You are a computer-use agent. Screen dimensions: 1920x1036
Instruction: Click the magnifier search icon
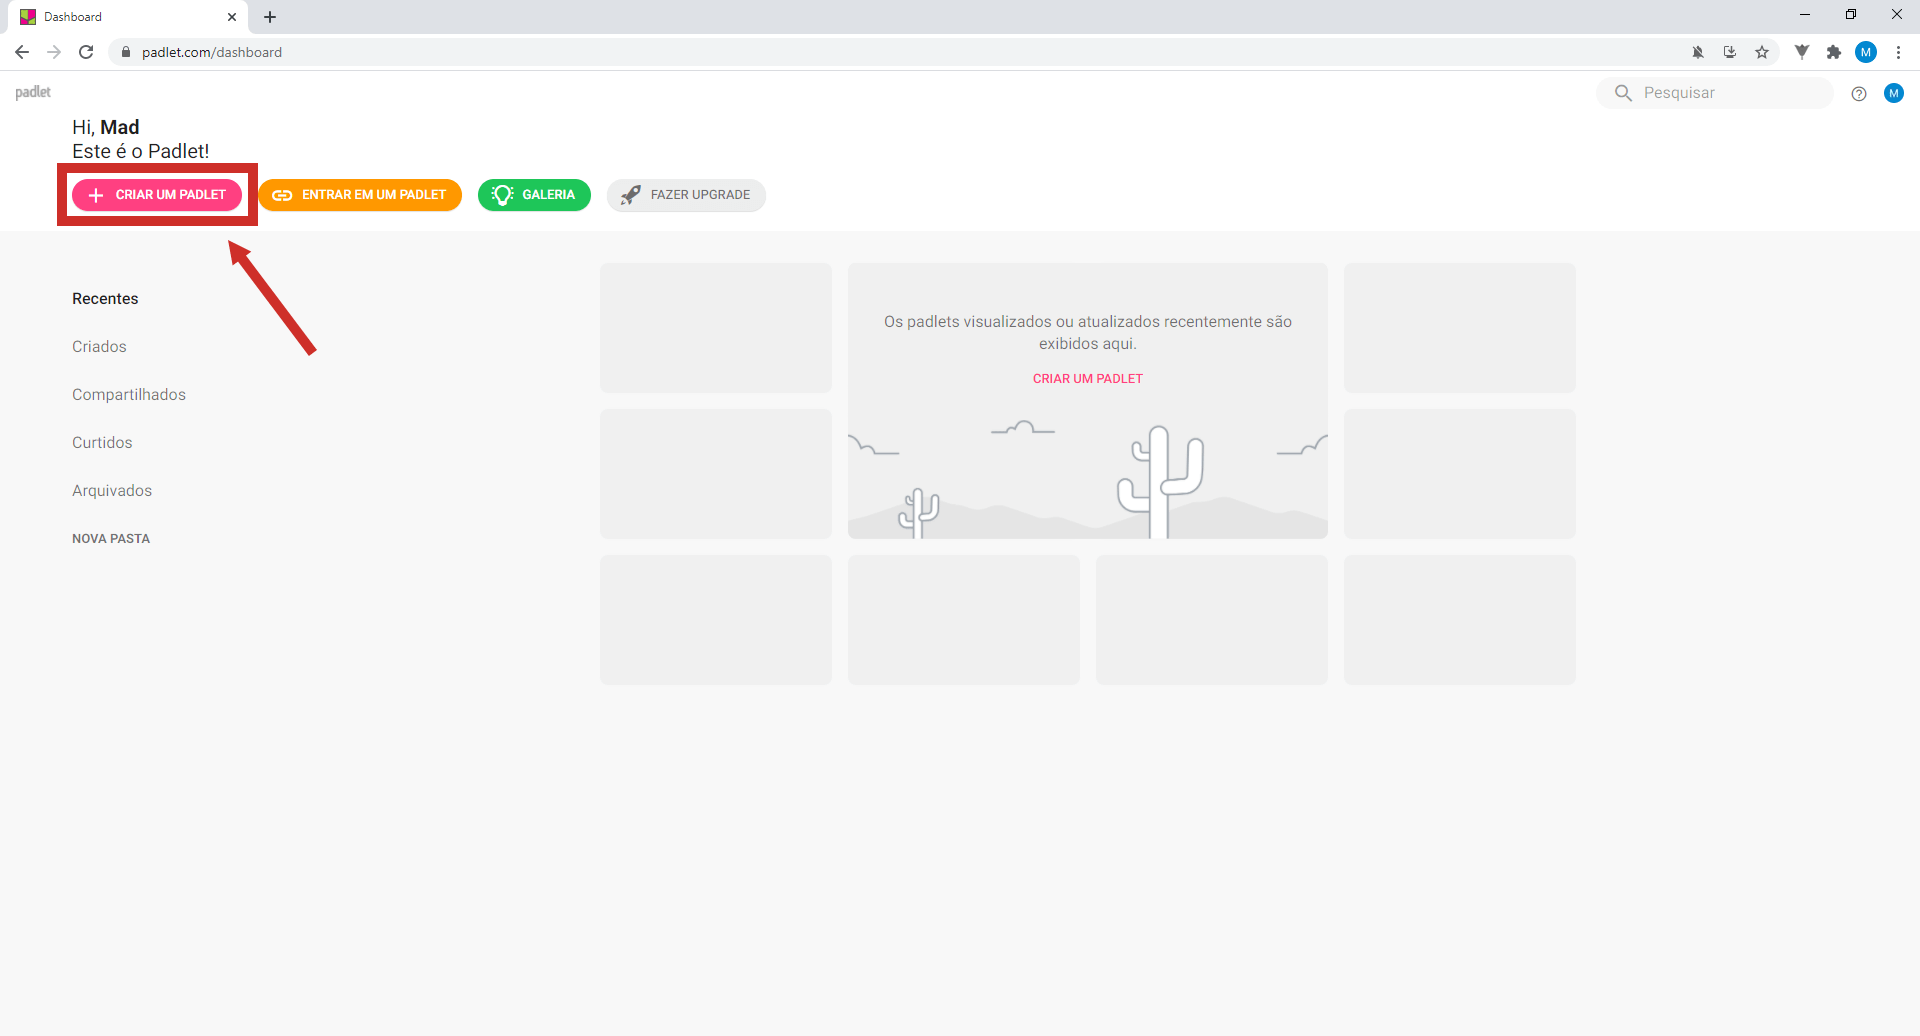pos(1623,93)
